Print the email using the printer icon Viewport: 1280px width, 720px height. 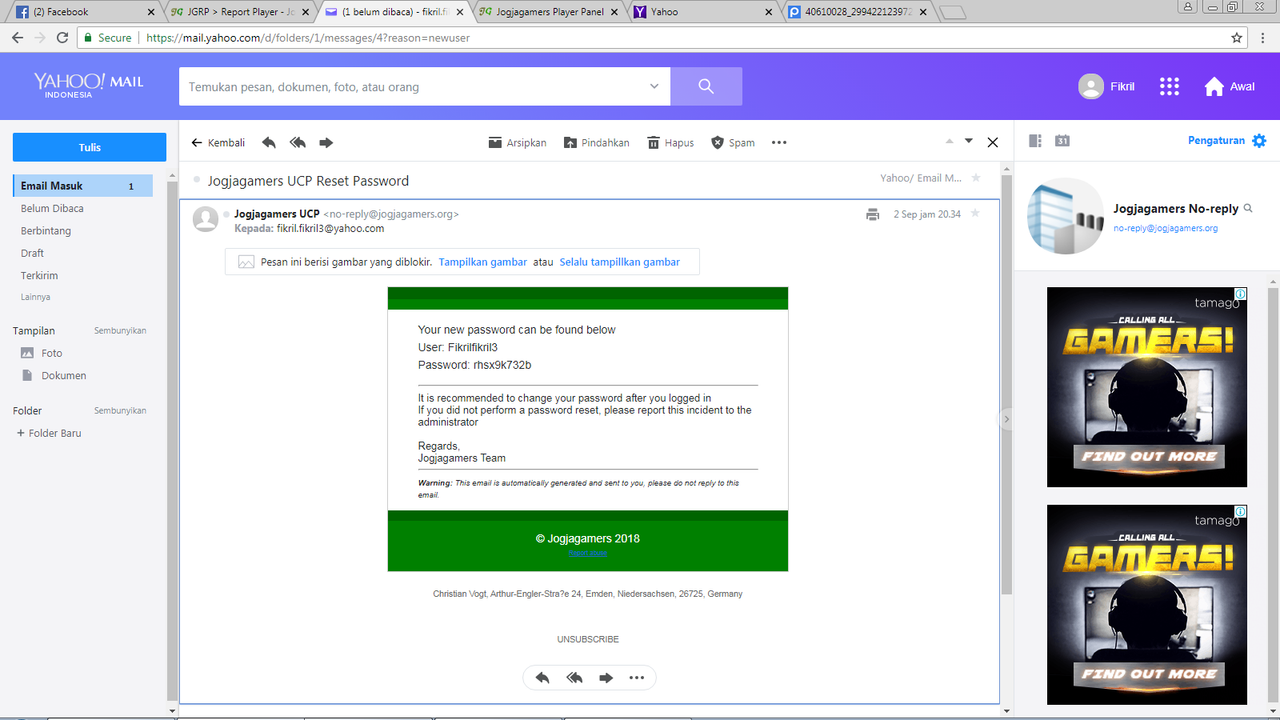[x=873, y=214]
